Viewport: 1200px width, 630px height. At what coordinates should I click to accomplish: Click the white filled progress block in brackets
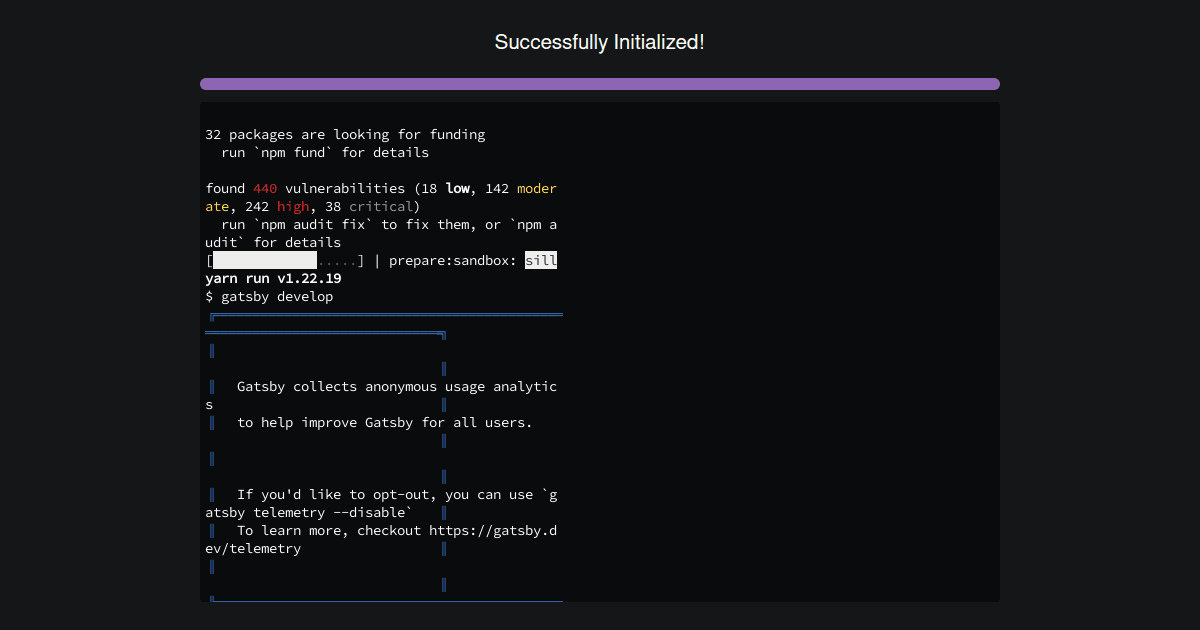tap(263, 260)
